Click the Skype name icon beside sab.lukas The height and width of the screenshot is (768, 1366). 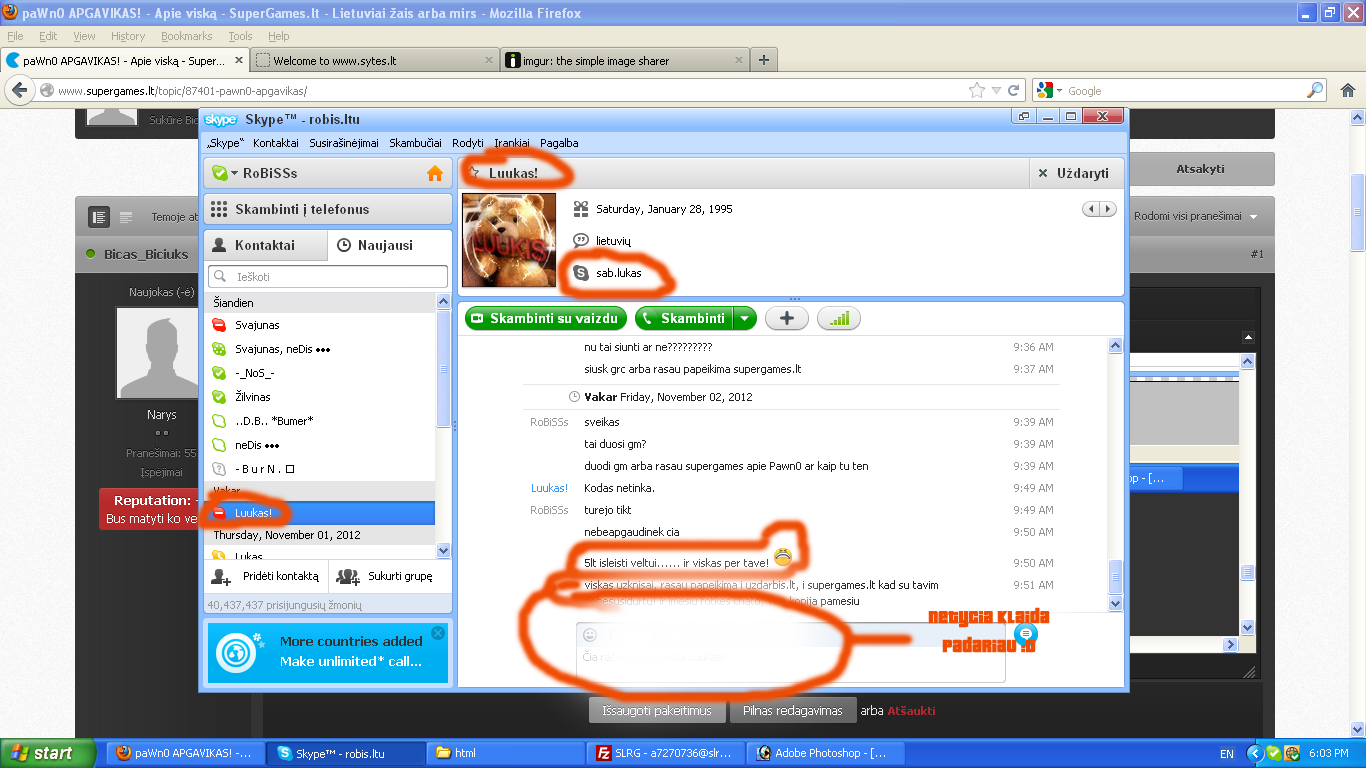click(x=581, y=272)
